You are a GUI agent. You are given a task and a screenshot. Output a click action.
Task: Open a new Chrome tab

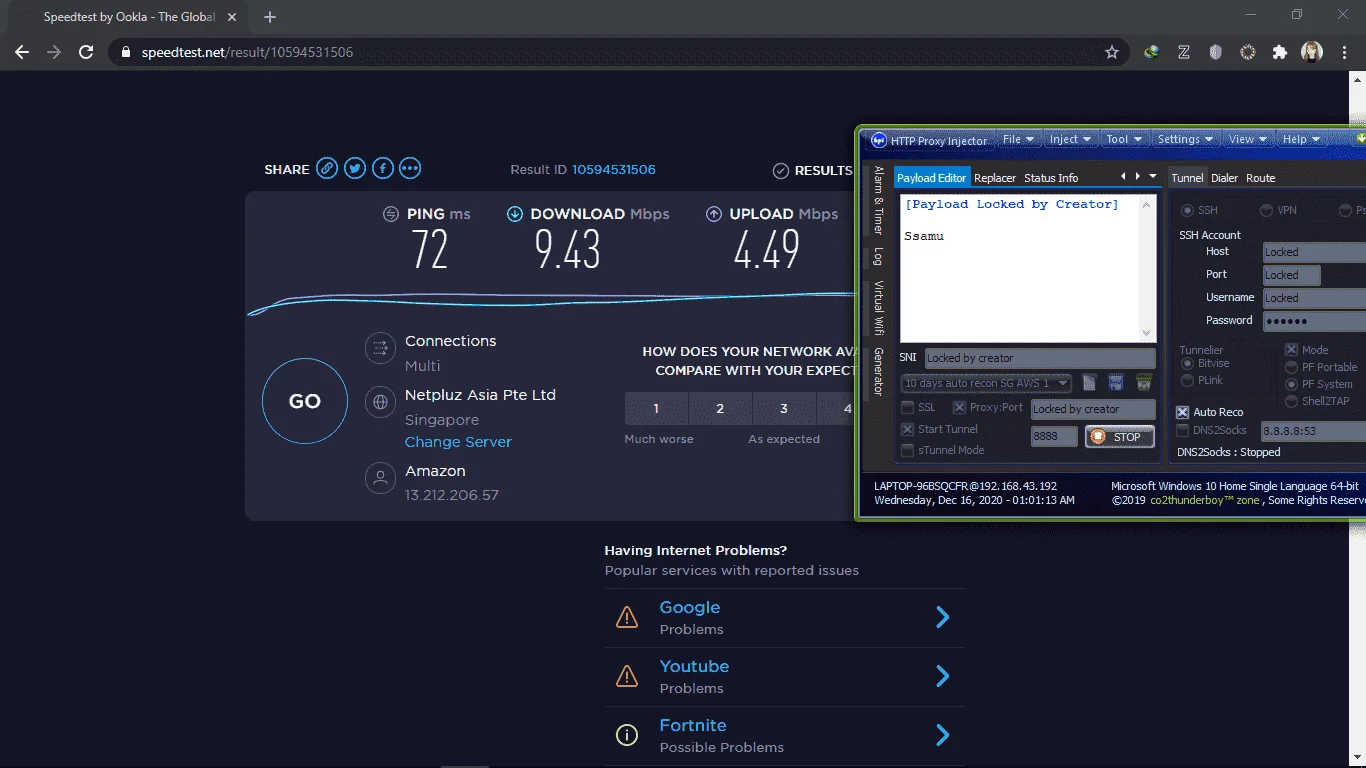(x=270, y=17)
